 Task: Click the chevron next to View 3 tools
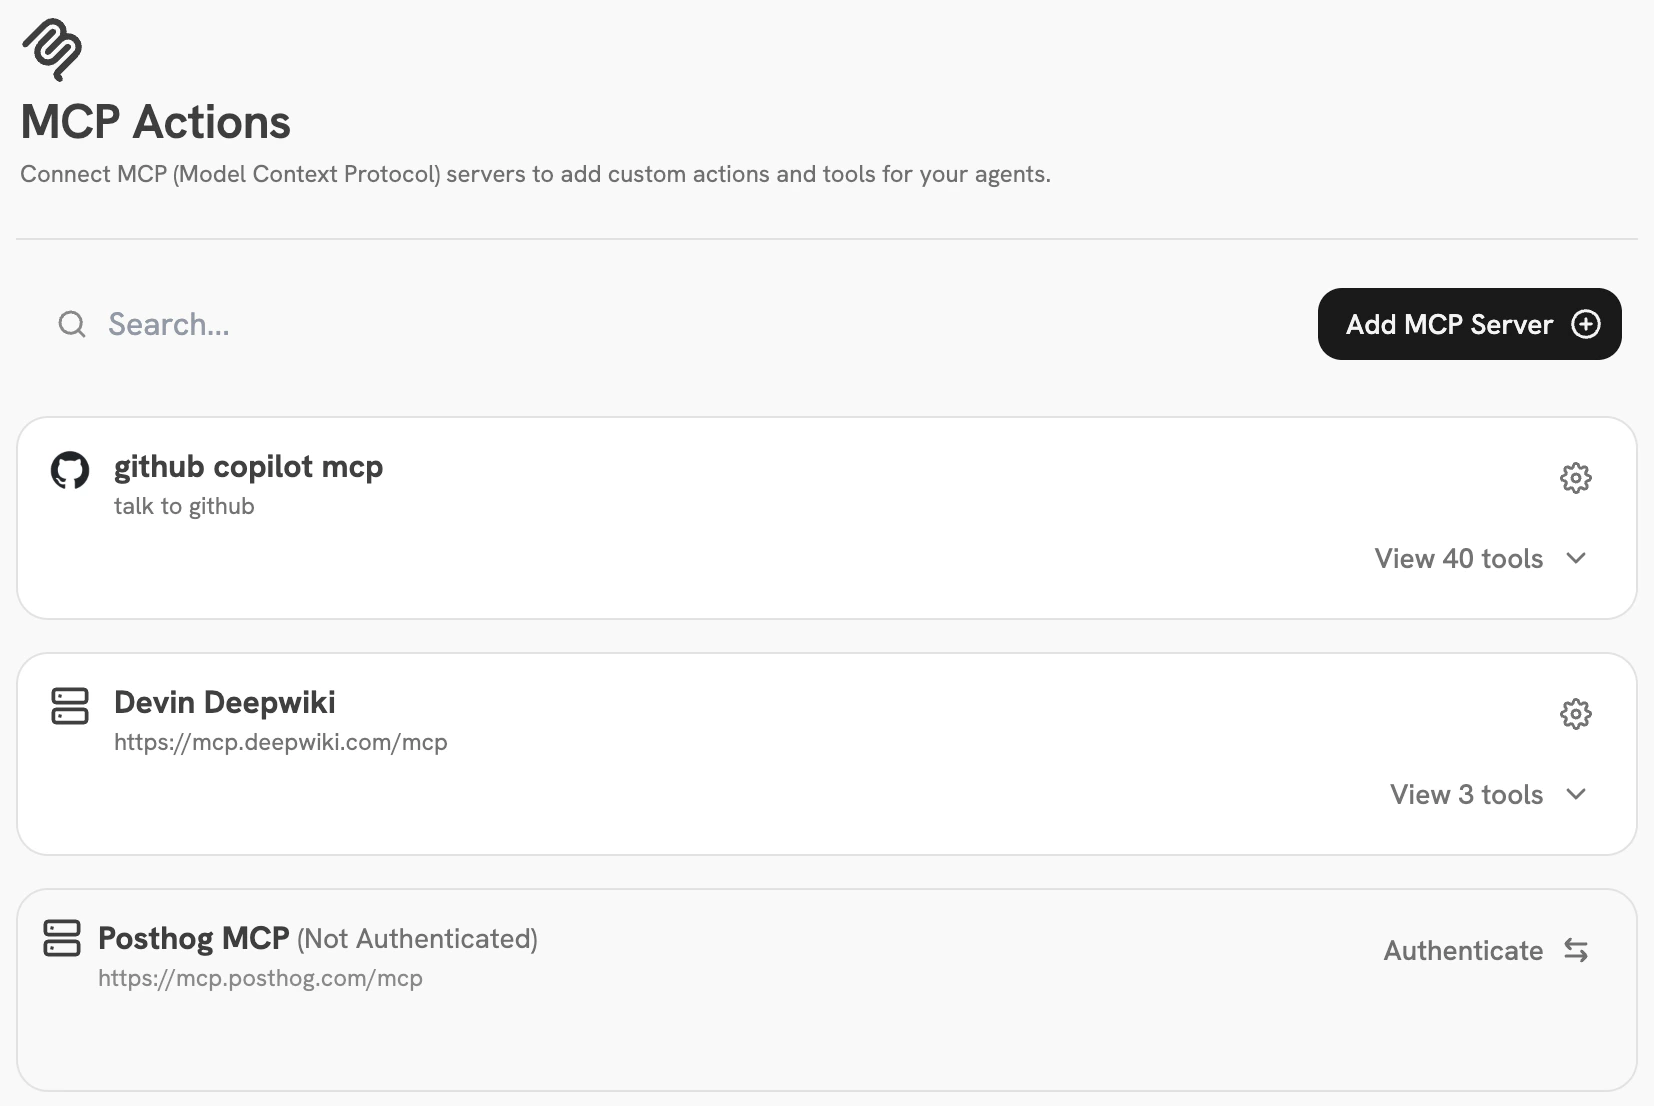point(1576,794)
